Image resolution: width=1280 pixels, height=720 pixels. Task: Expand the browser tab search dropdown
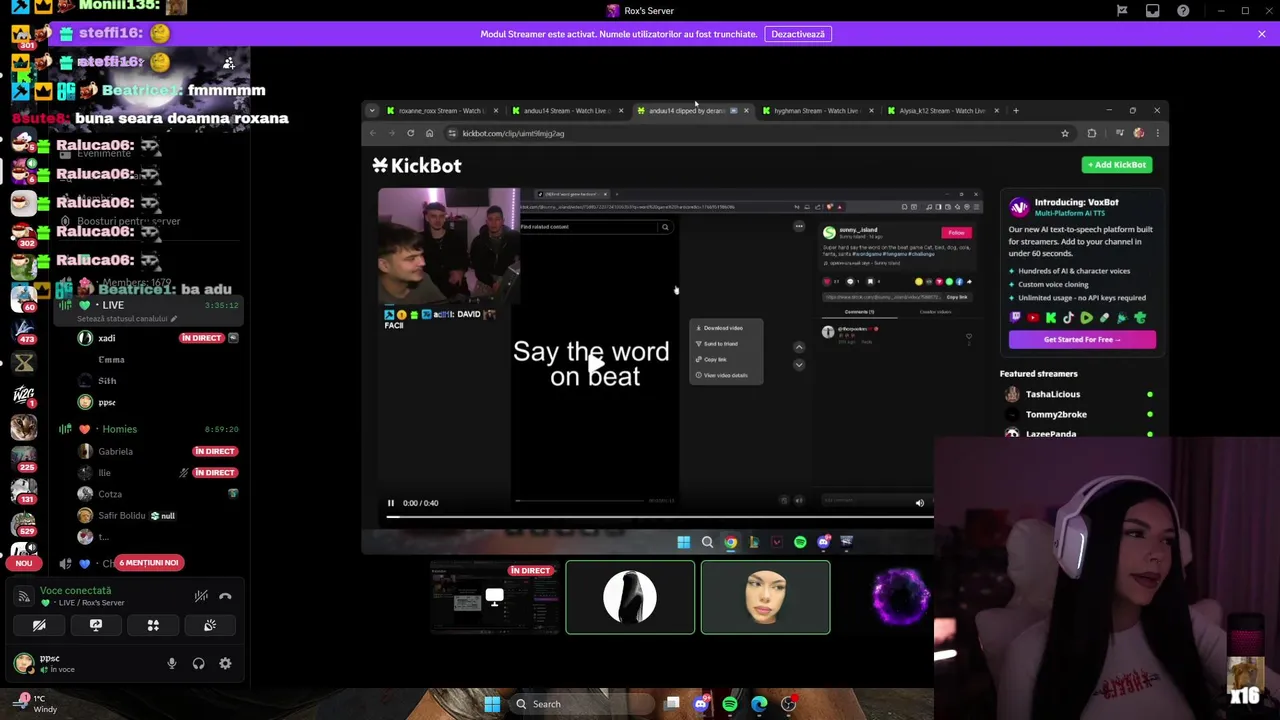pyautogui.click(x=372, y=111)
